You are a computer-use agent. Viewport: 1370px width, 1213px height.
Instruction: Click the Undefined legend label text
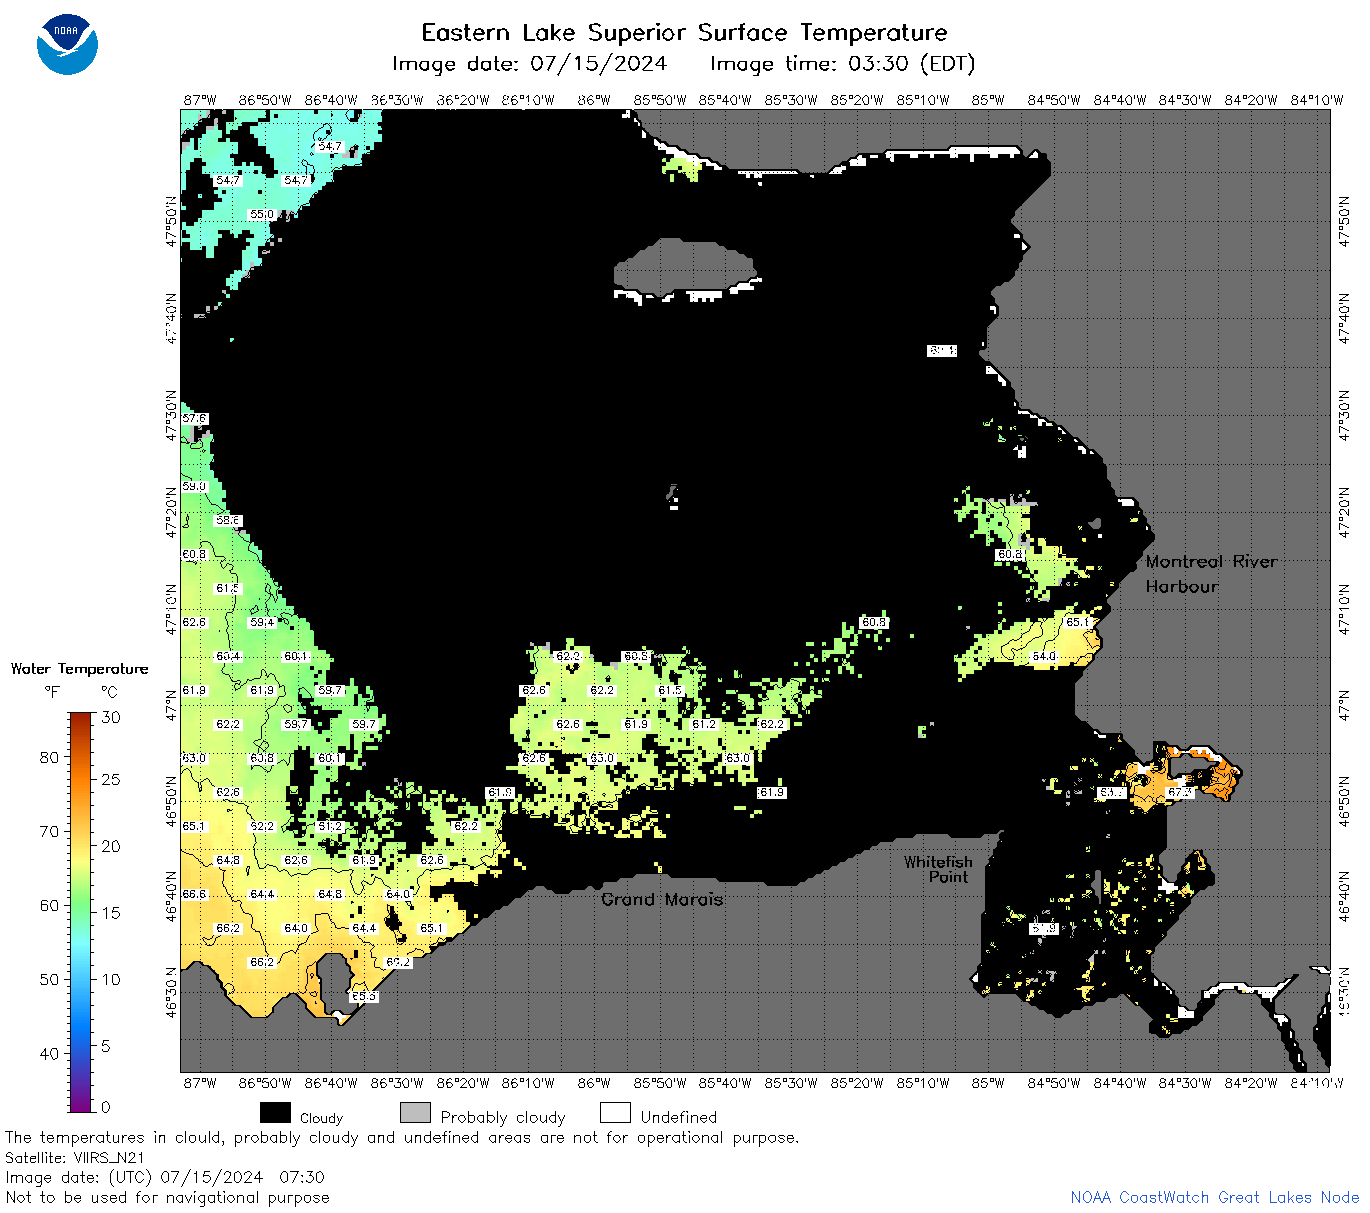point(679,1117)
